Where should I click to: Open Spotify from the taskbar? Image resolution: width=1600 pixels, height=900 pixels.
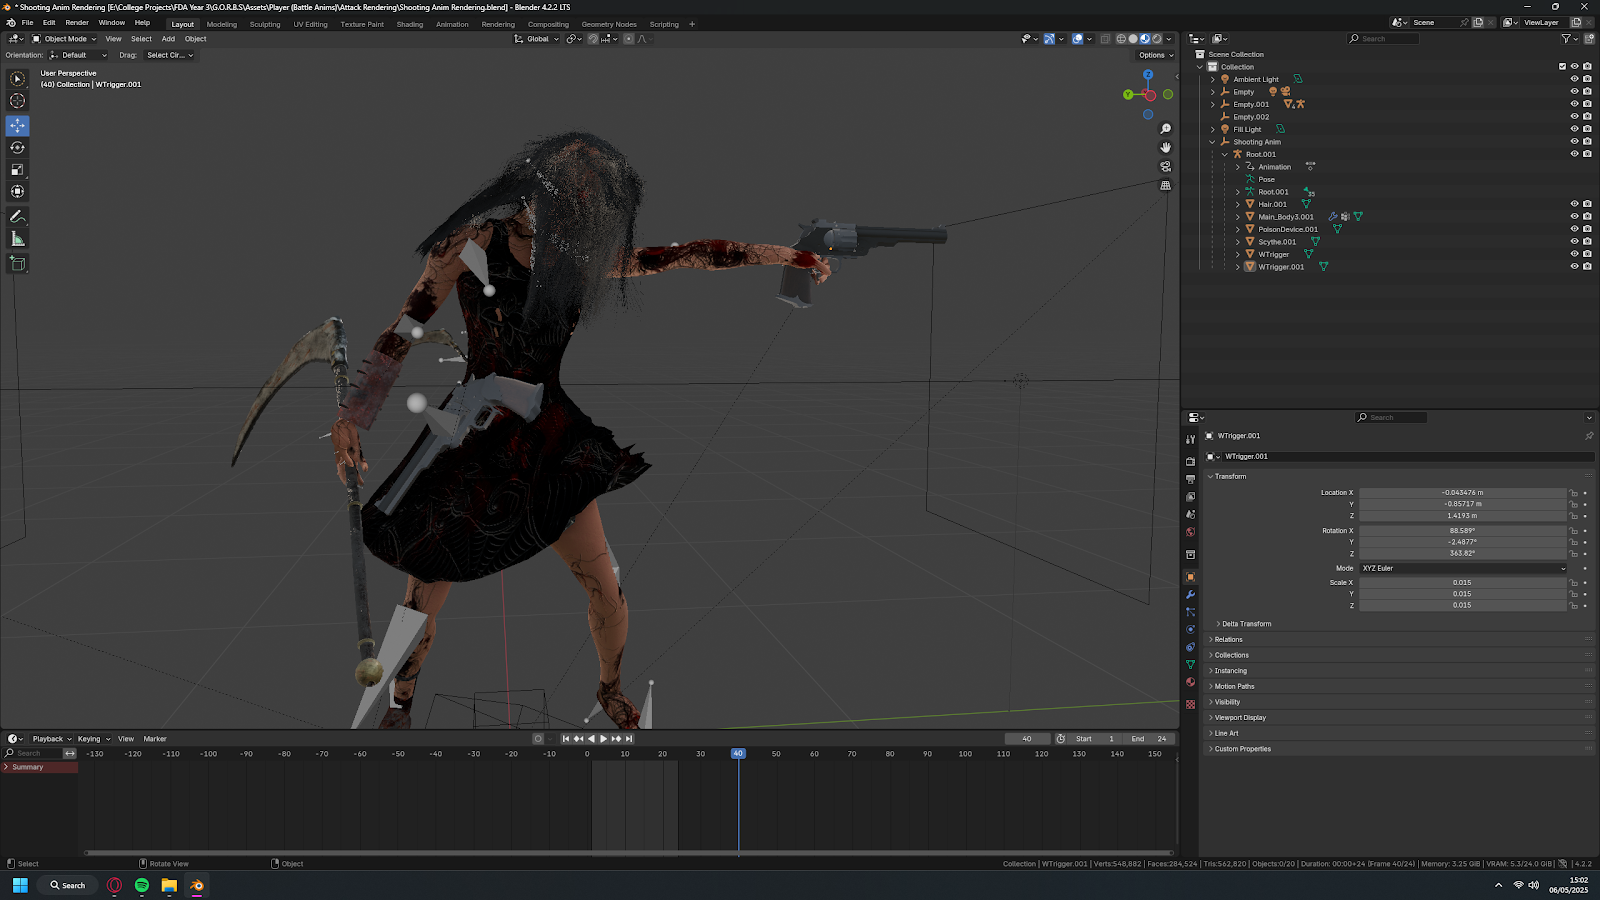click(142, 885)
